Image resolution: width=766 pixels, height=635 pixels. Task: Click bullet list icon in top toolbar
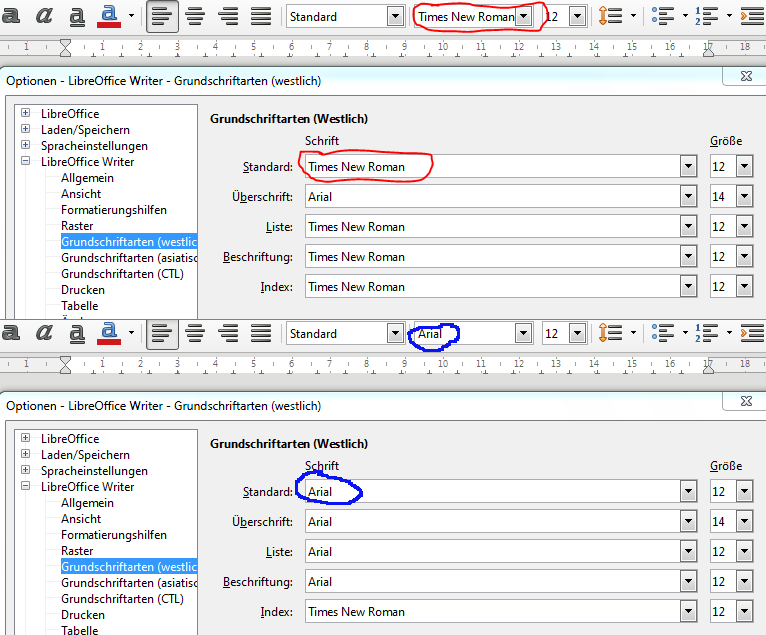tap(662, 17)
